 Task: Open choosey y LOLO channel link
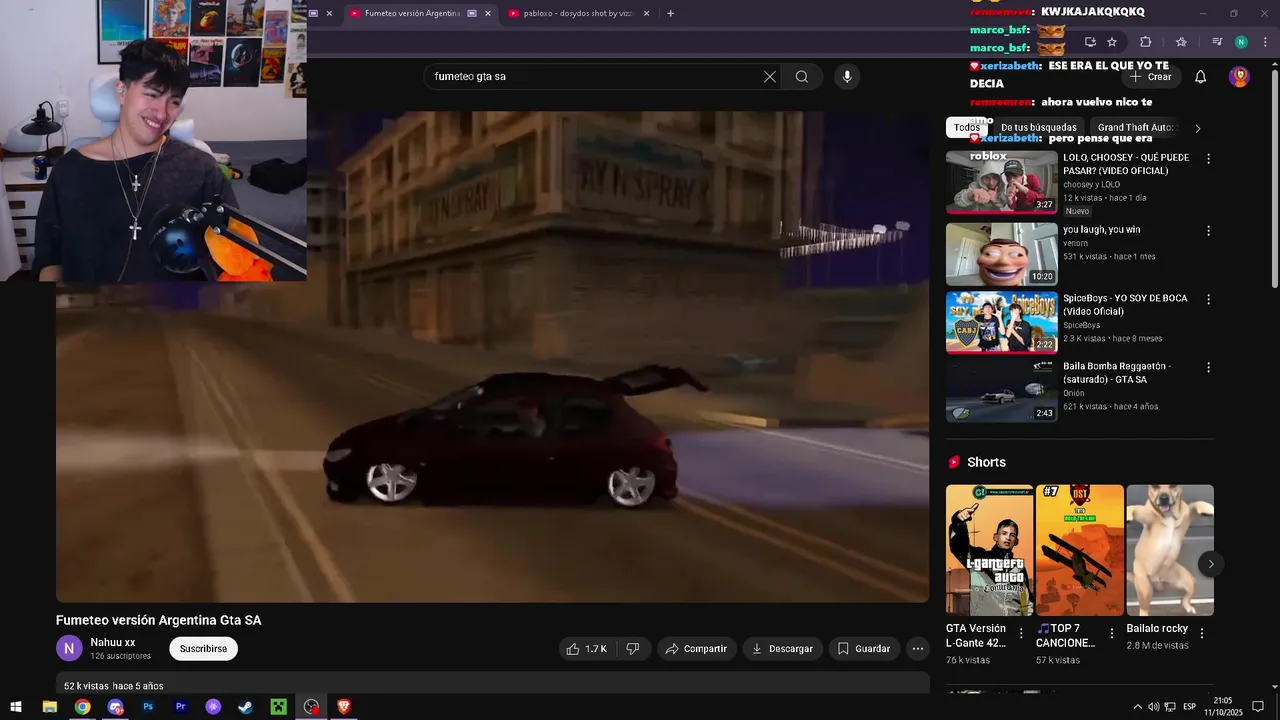[1092, 185]
